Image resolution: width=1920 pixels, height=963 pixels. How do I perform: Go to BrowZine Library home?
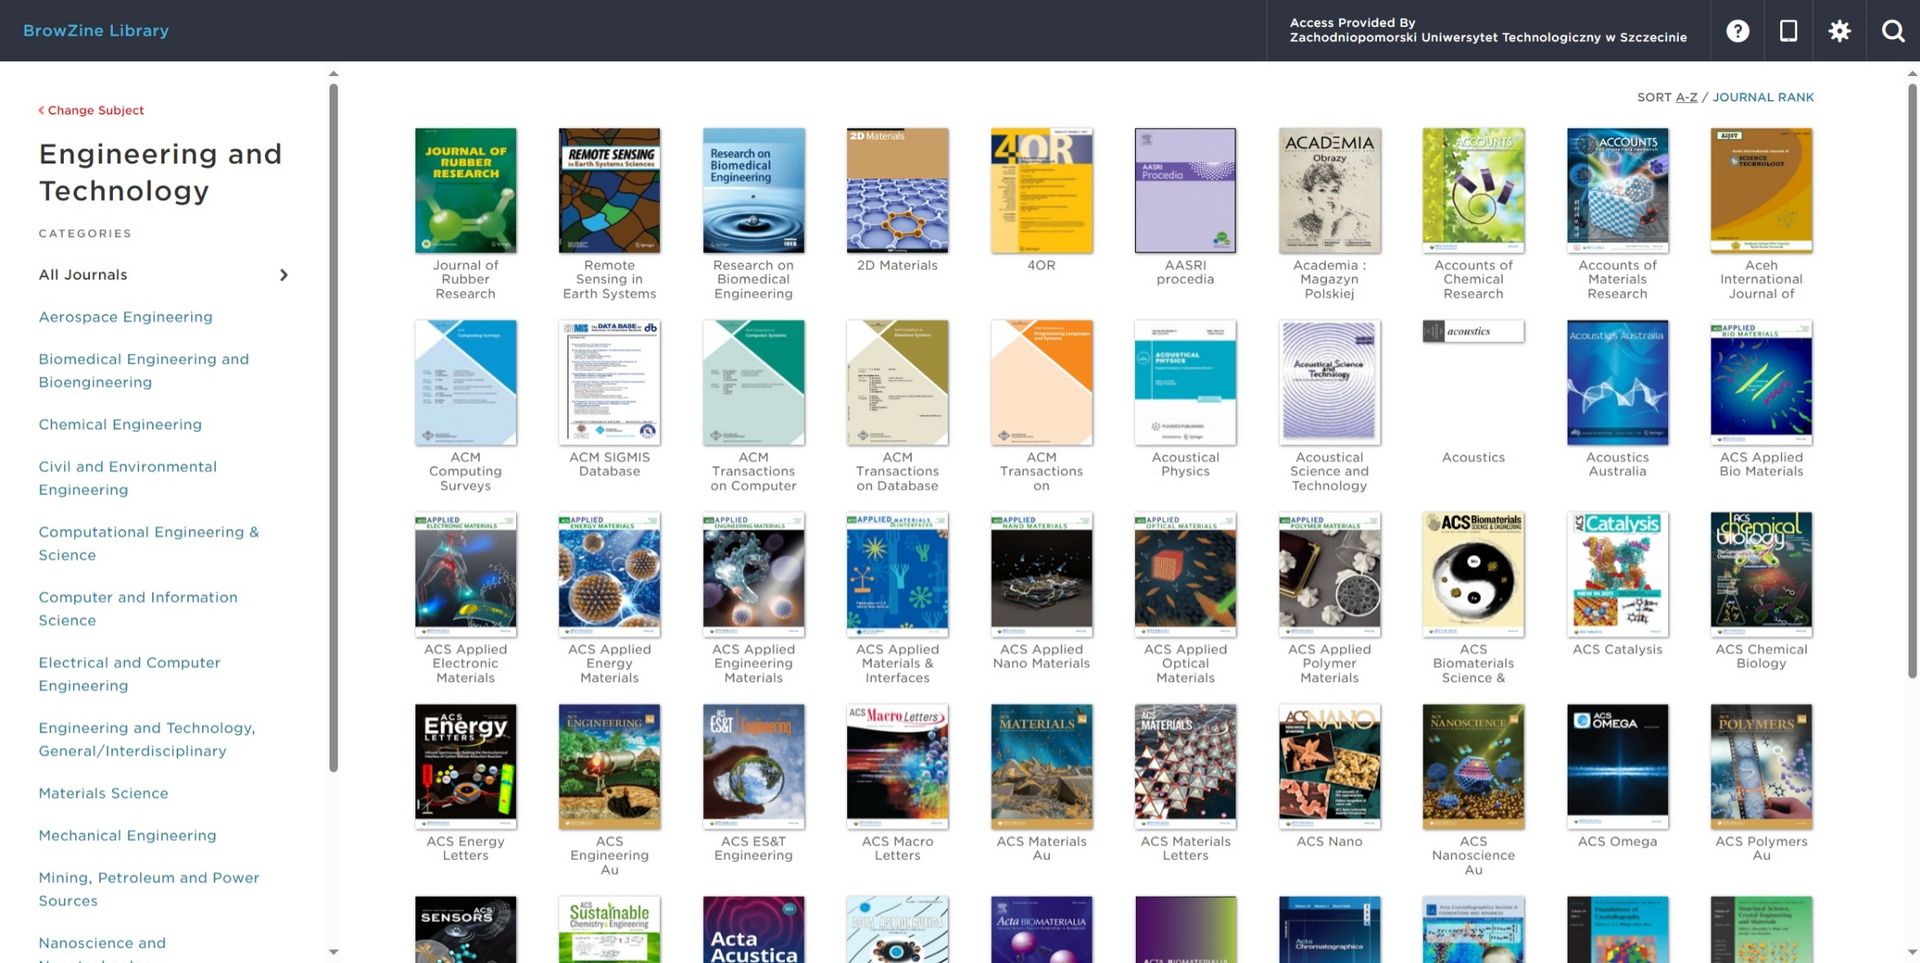[96, 31]
